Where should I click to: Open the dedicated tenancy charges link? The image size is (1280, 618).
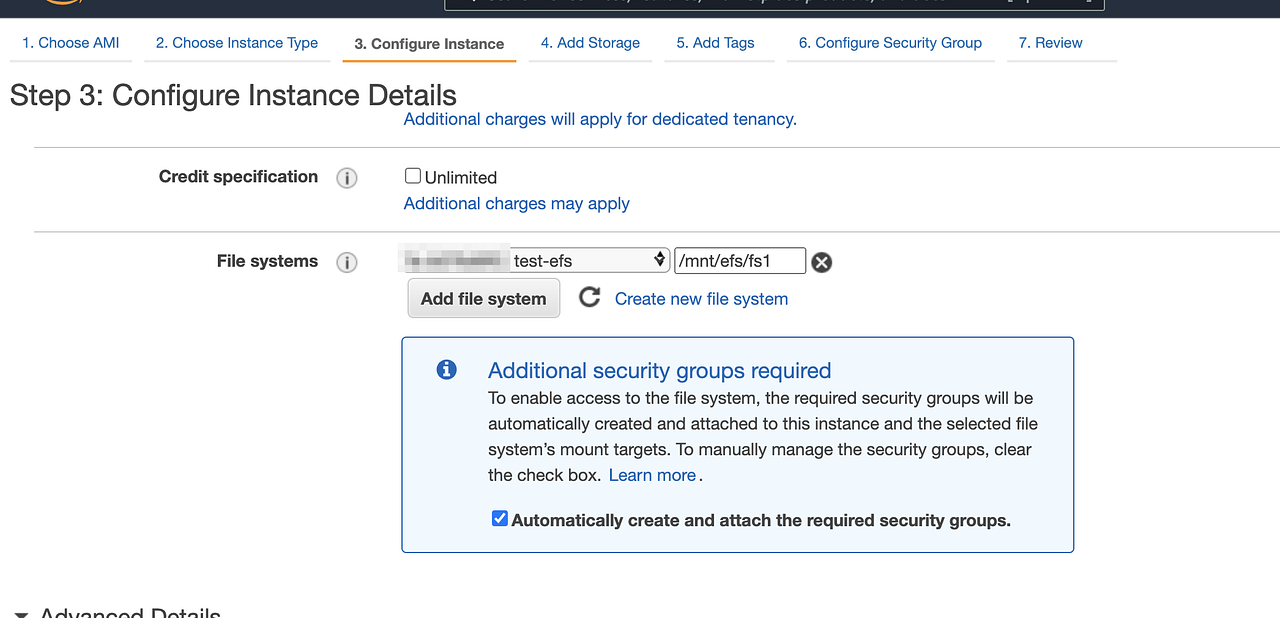[x=599, y=119]
